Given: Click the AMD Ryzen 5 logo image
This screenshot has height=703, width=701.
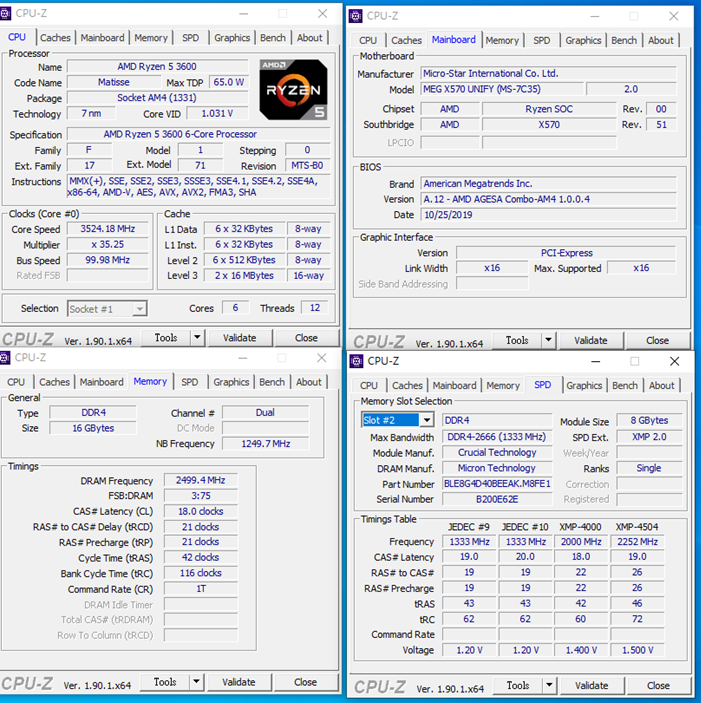Looking at the screenshot, I should pos(293,90).
